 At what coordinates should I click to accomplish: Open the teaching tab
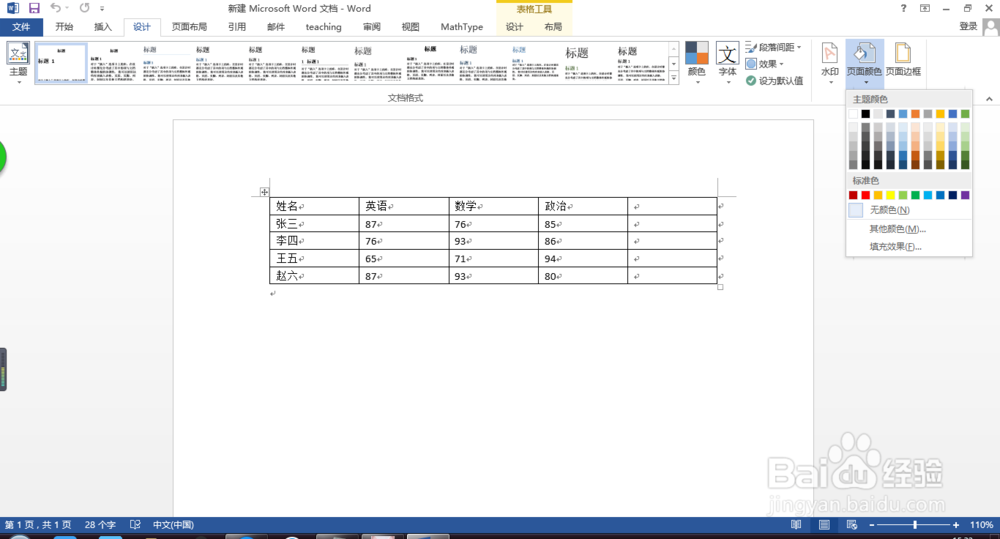pyautogui.click(x=323, y=27)
